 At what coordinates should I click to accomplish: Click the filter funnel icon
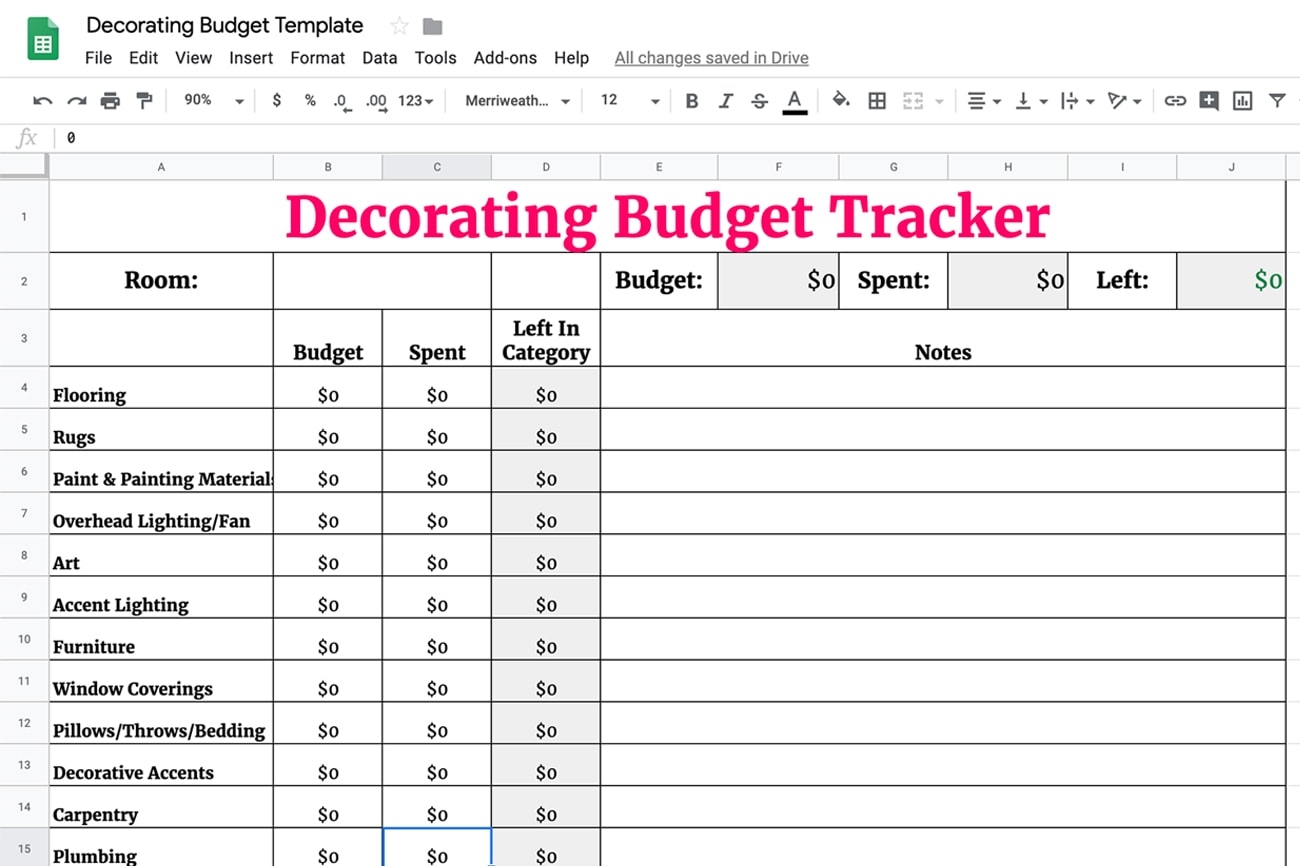(x=1277, y=101)
